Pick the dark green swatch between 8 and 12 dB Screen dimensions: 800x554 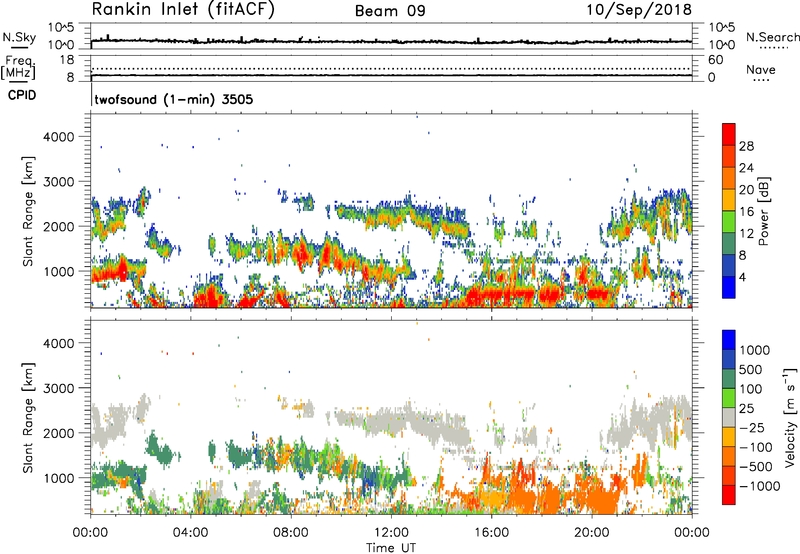(729, 244)
